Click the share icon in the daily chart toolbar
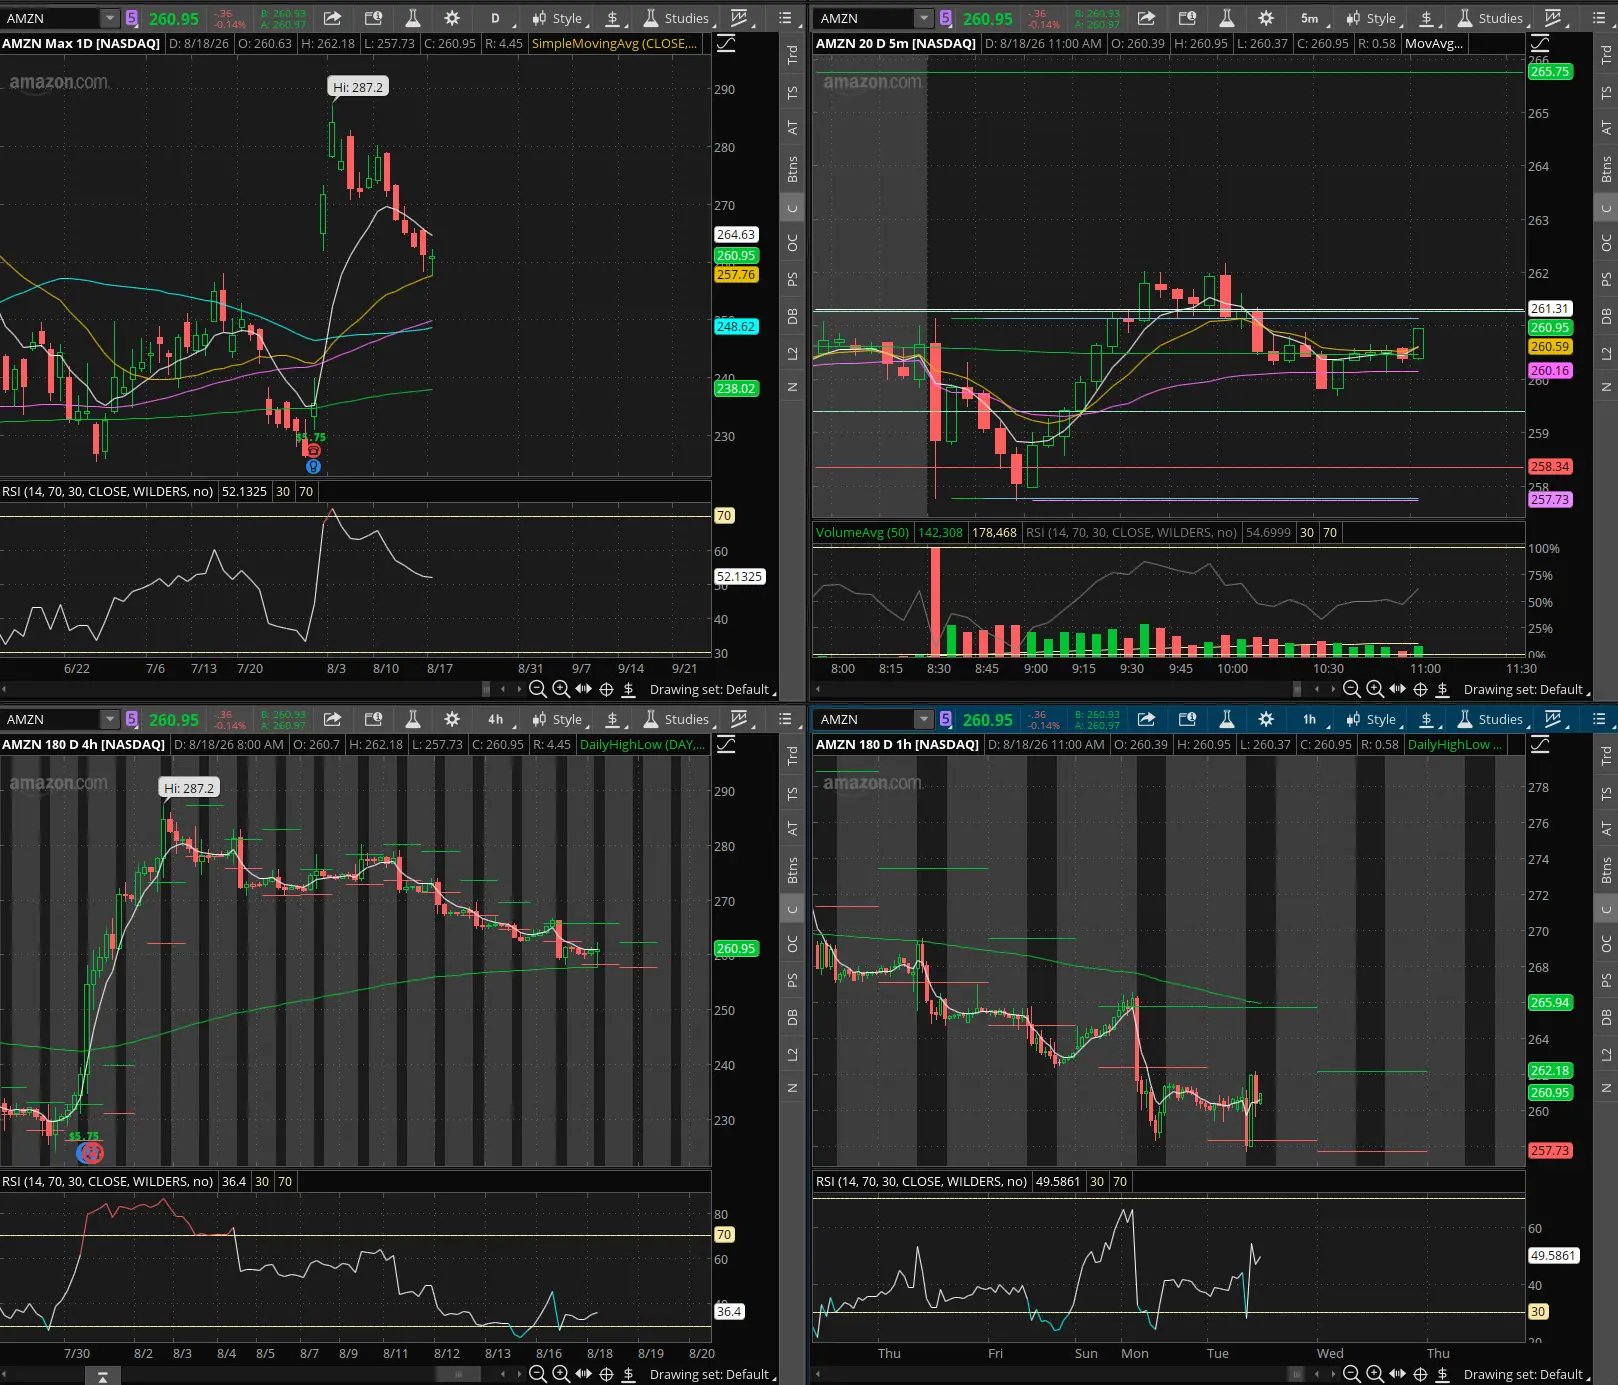The image size is (1618, 1385). pos(332,18)
